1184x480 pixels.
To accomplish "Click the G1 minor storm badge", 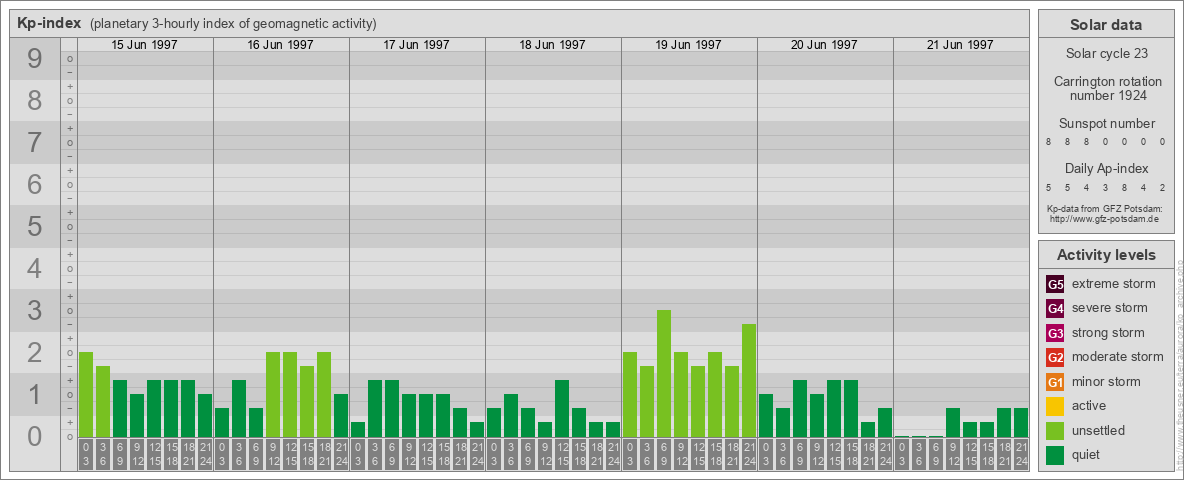I will [1056, 382].
